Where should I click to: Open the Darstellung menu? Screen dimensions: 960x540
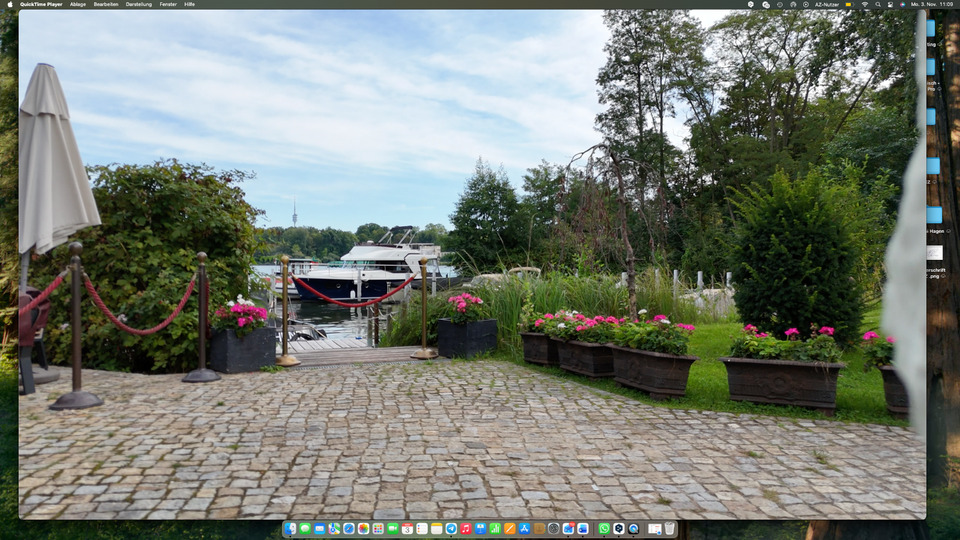[x=139, y=4]
